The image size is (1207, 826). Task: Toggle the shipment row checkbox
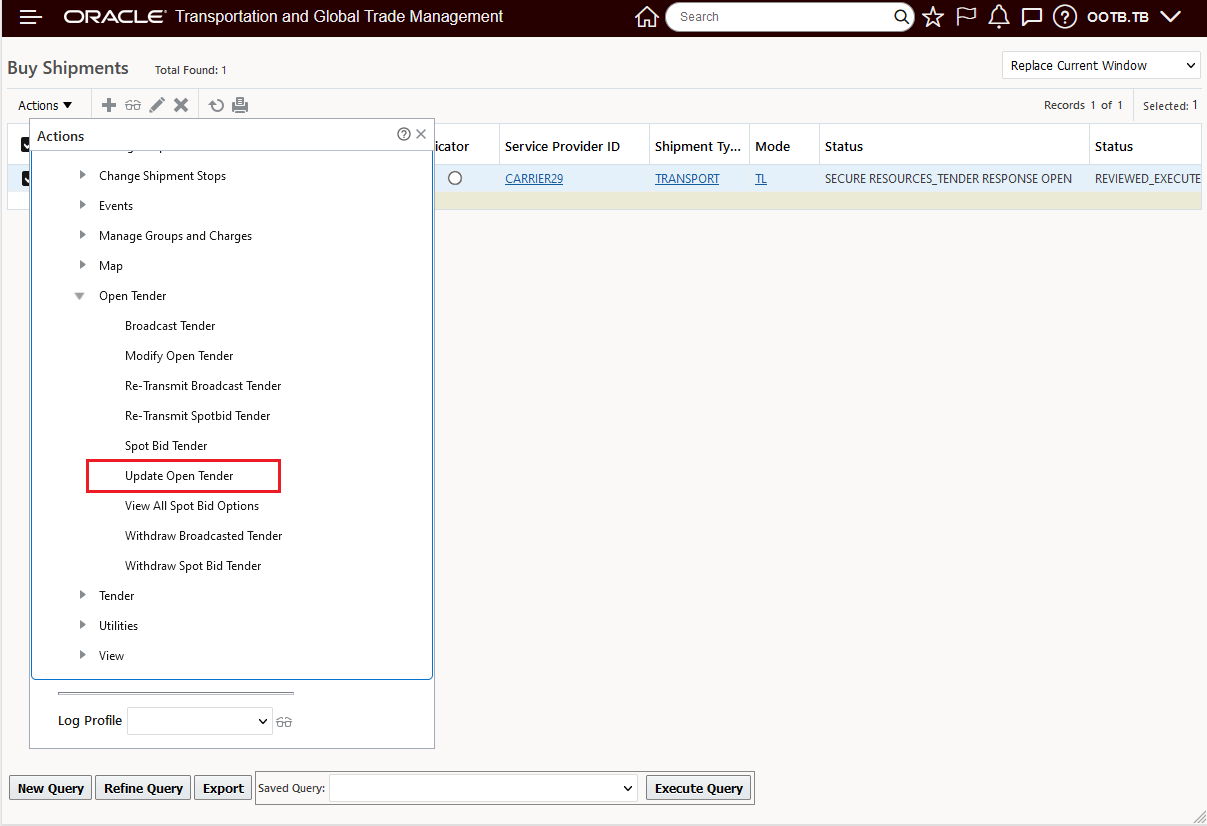tap(26, 178)
